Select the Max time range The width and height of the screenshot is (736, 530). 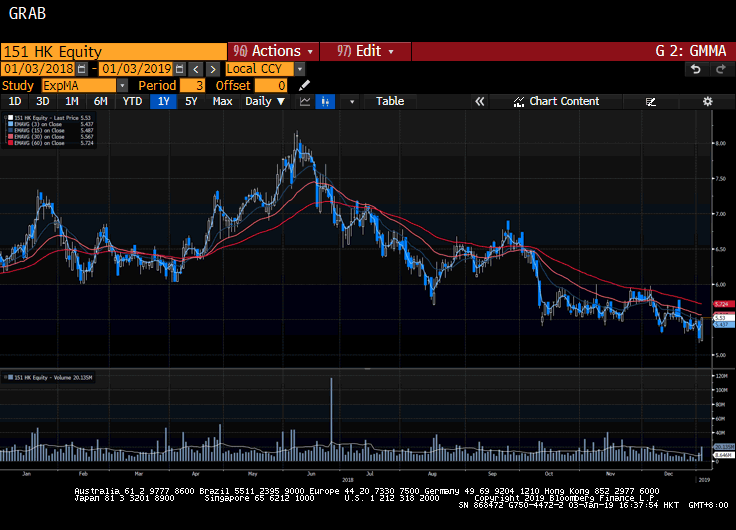(222, 101)
